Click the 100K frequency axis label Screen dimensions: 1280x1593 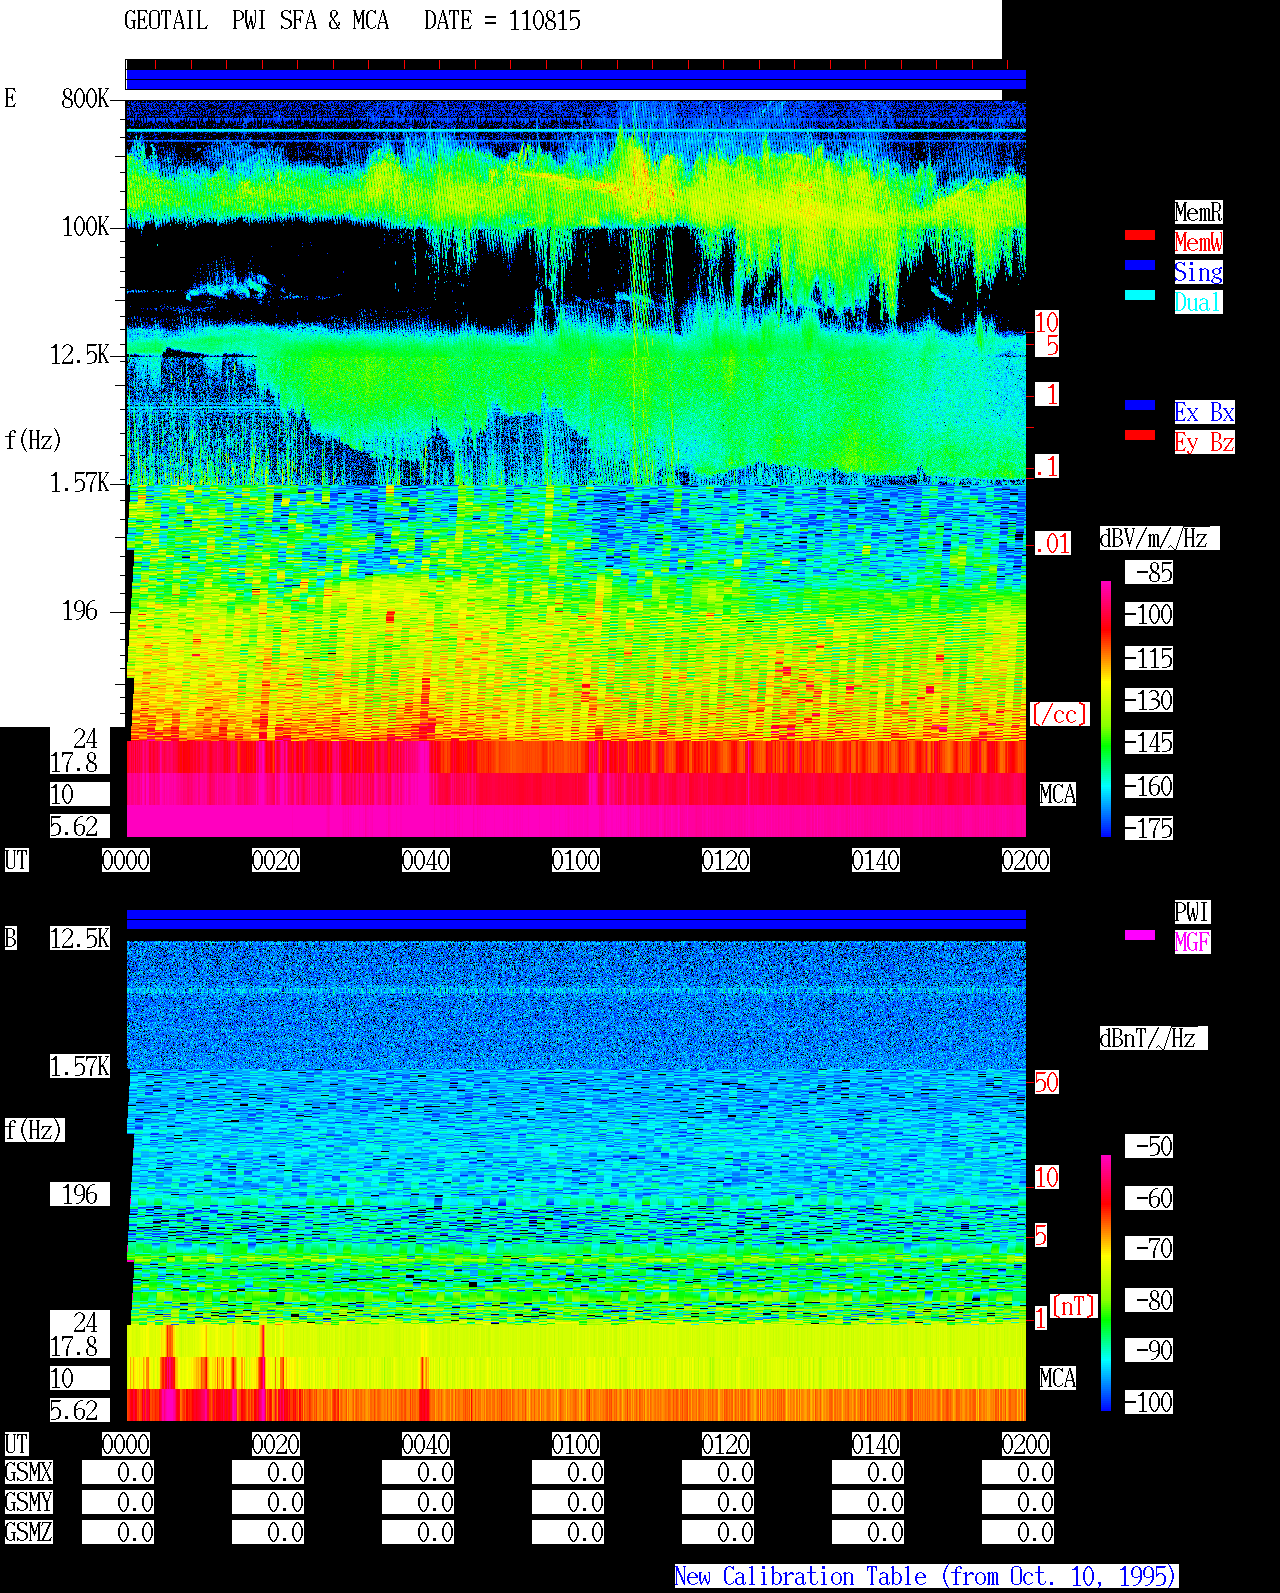[85, 226]
